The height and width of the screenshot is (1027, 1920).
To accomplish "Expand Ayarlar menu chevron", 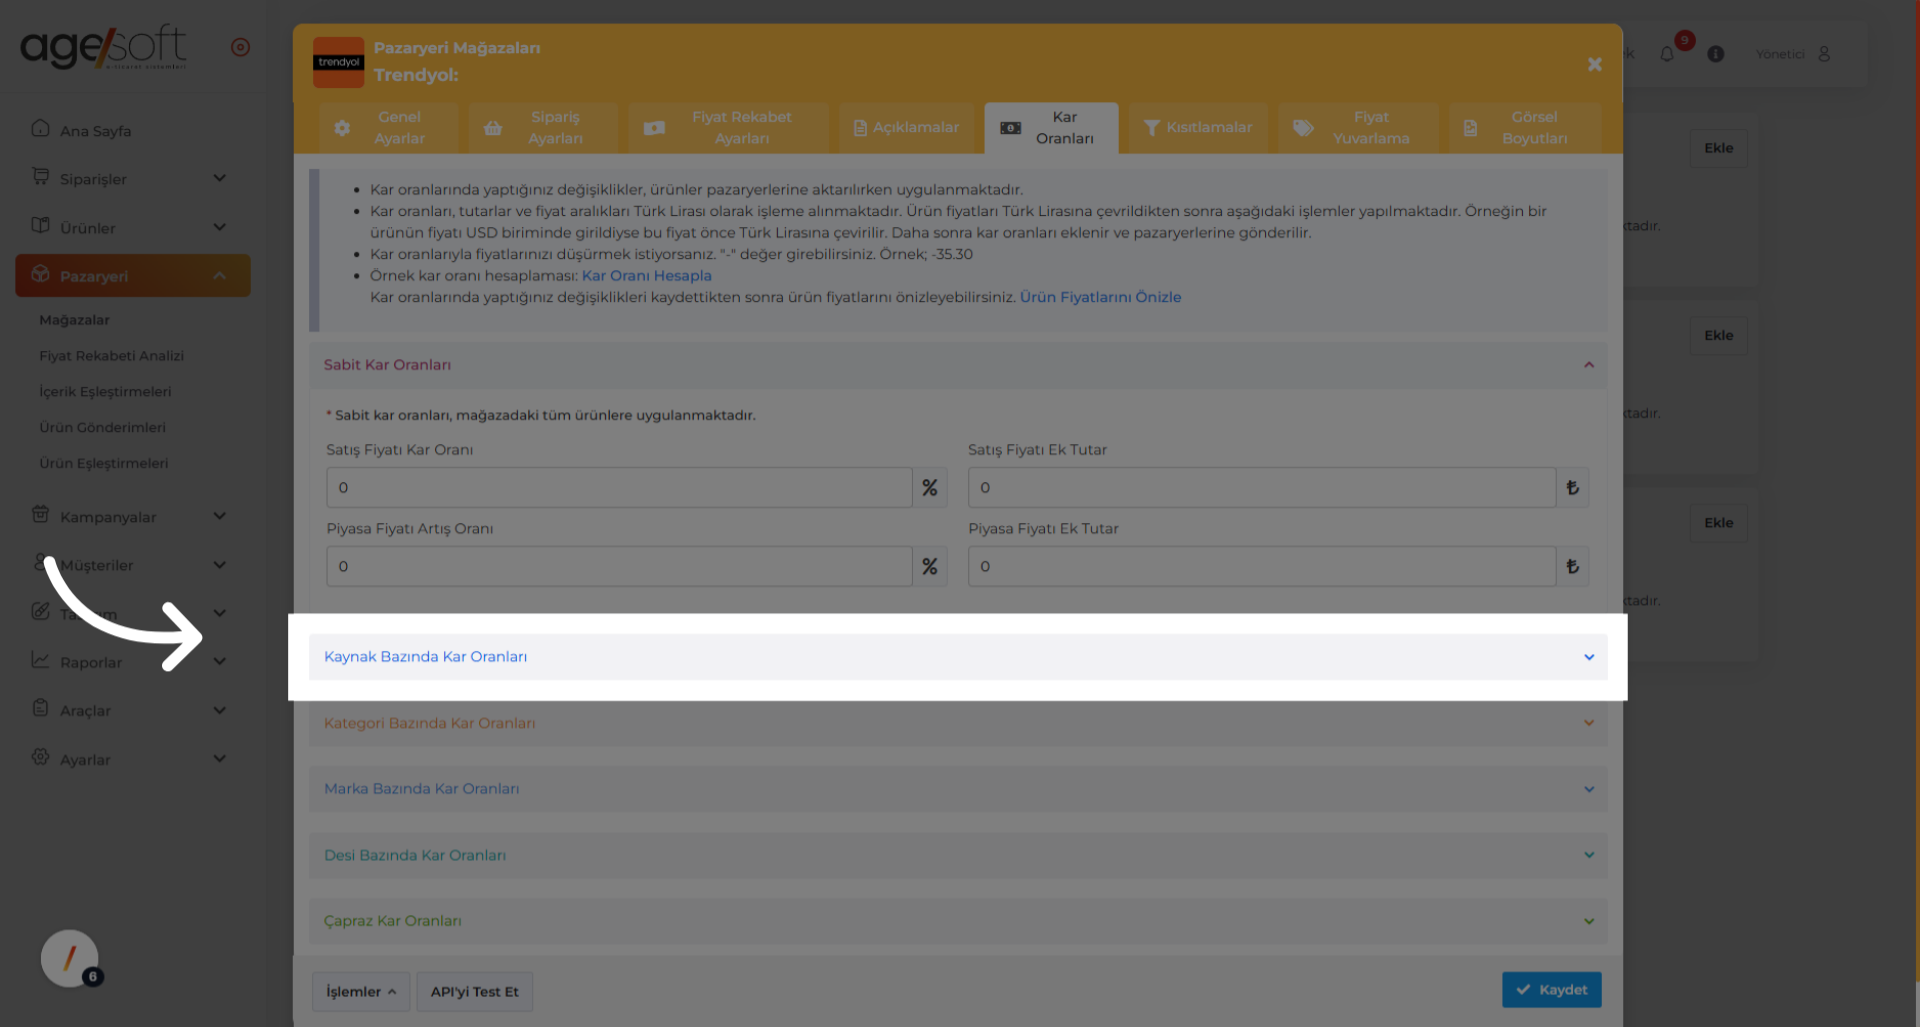I will coord(220,758).
